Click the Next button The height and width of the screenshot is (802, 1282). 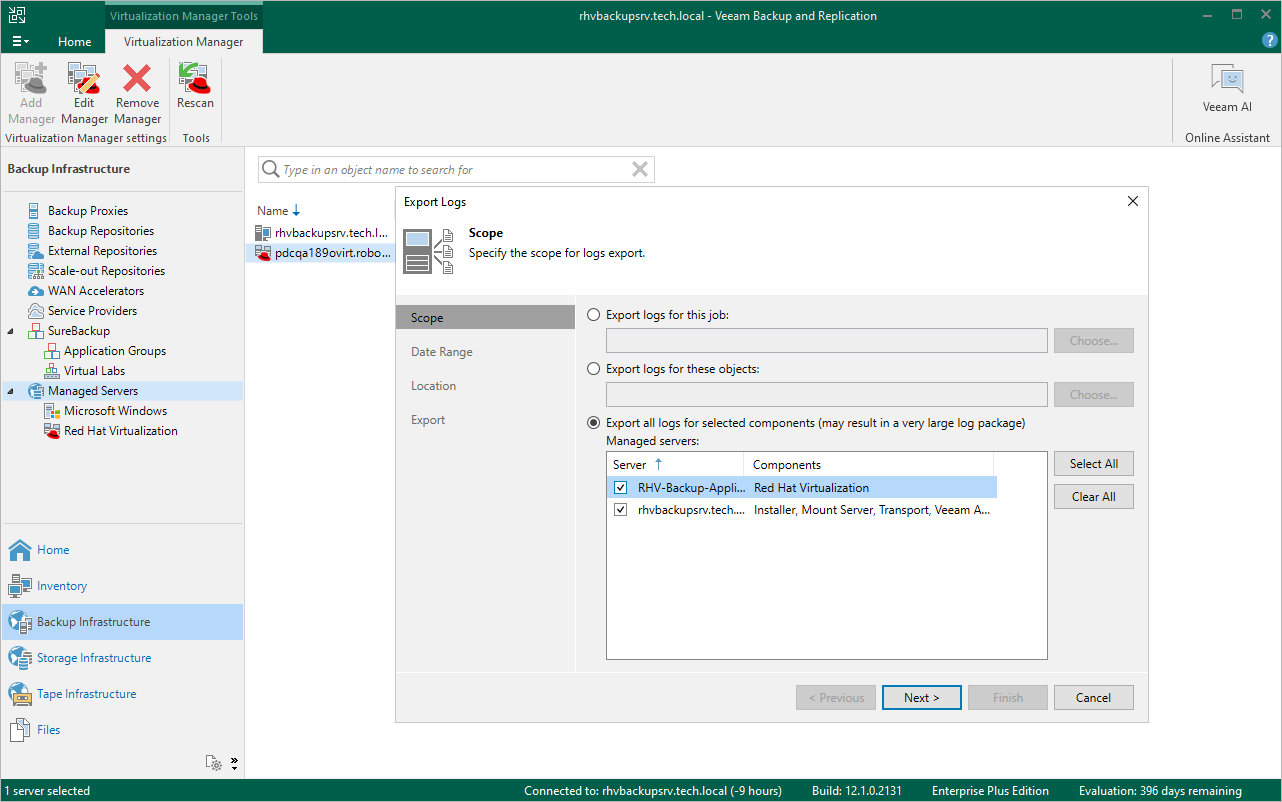[x=922, y=698]
